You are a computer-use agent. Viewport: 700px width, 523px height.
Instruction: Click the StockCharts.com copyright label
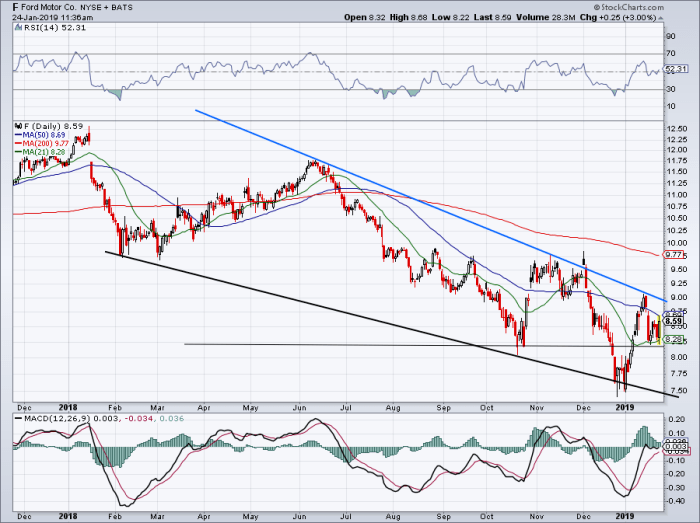point(629,7)
